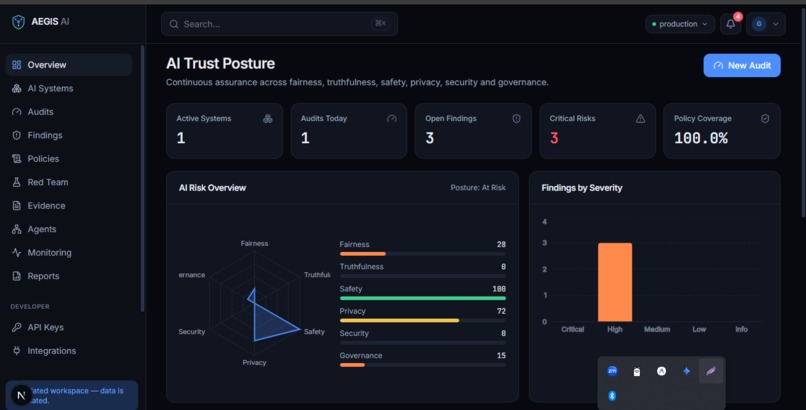The width and height of the screenshot is (806, 410).
Task: Open the Active Systems card
Action: [x=224, y=131]
